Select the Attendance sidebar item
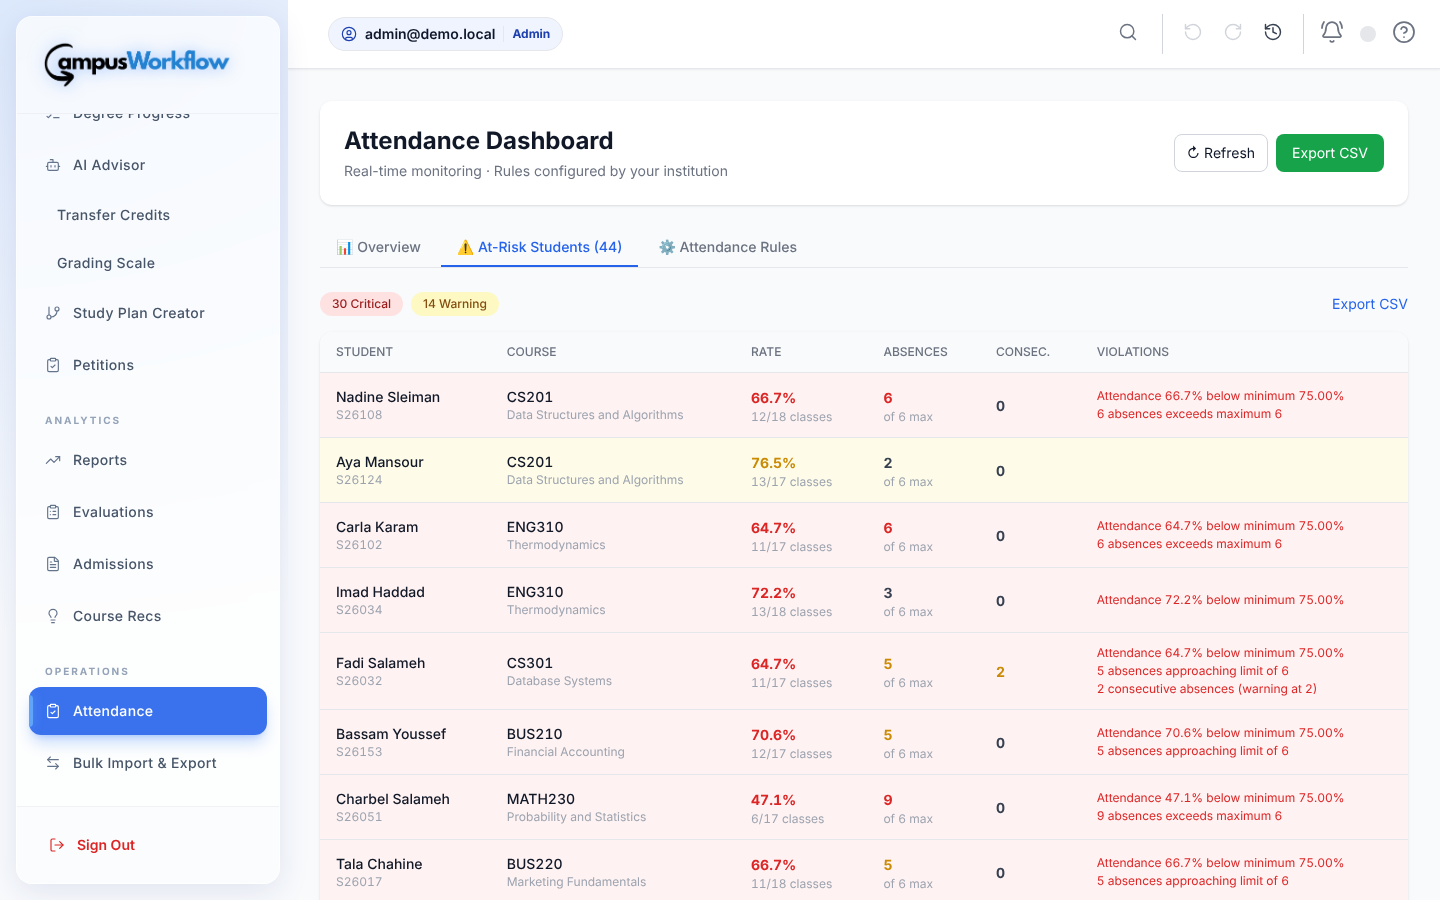This screenshot has height=900, width=1440. [x=148, y=711]
